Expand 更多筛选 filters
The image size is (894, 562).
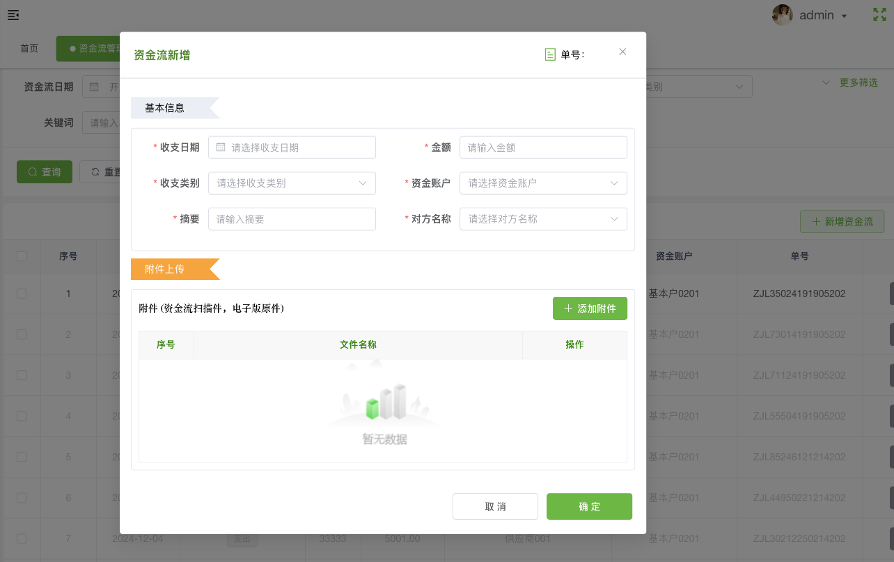tap(850, 83)
